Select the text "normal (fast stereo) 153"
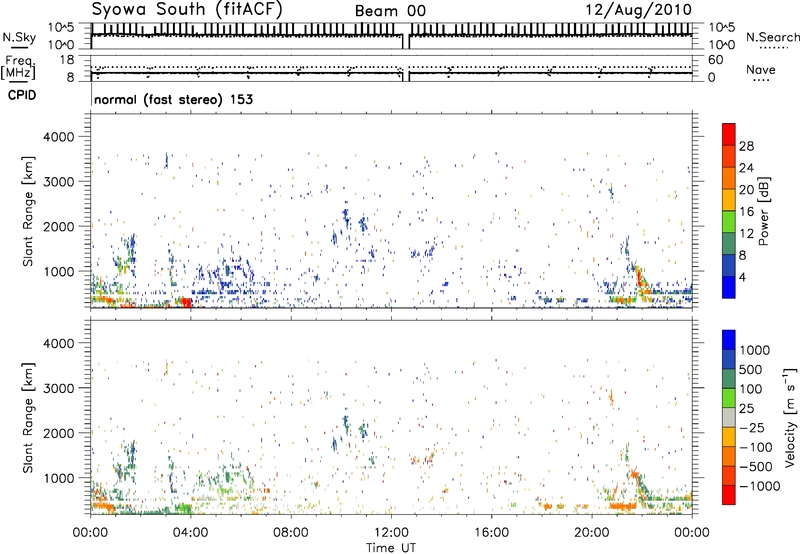The image size is (800, 554). [x=173, y=99]
